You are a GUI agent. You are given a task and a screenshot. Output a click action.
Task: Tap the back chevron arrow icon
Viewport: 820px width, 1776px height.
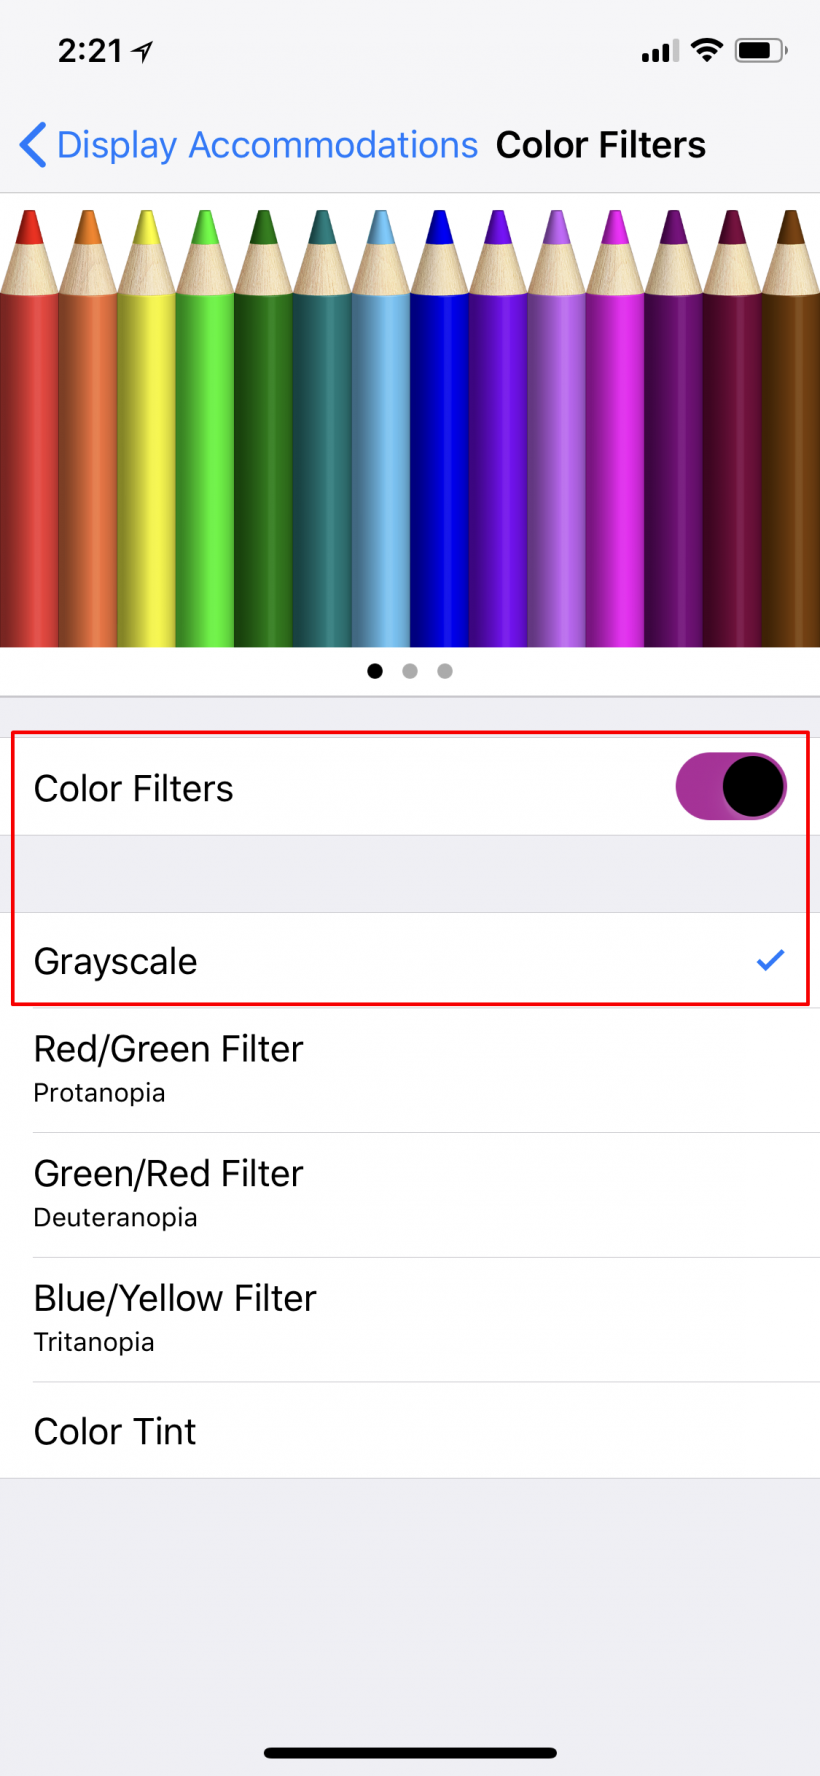(x=33, y=145)
